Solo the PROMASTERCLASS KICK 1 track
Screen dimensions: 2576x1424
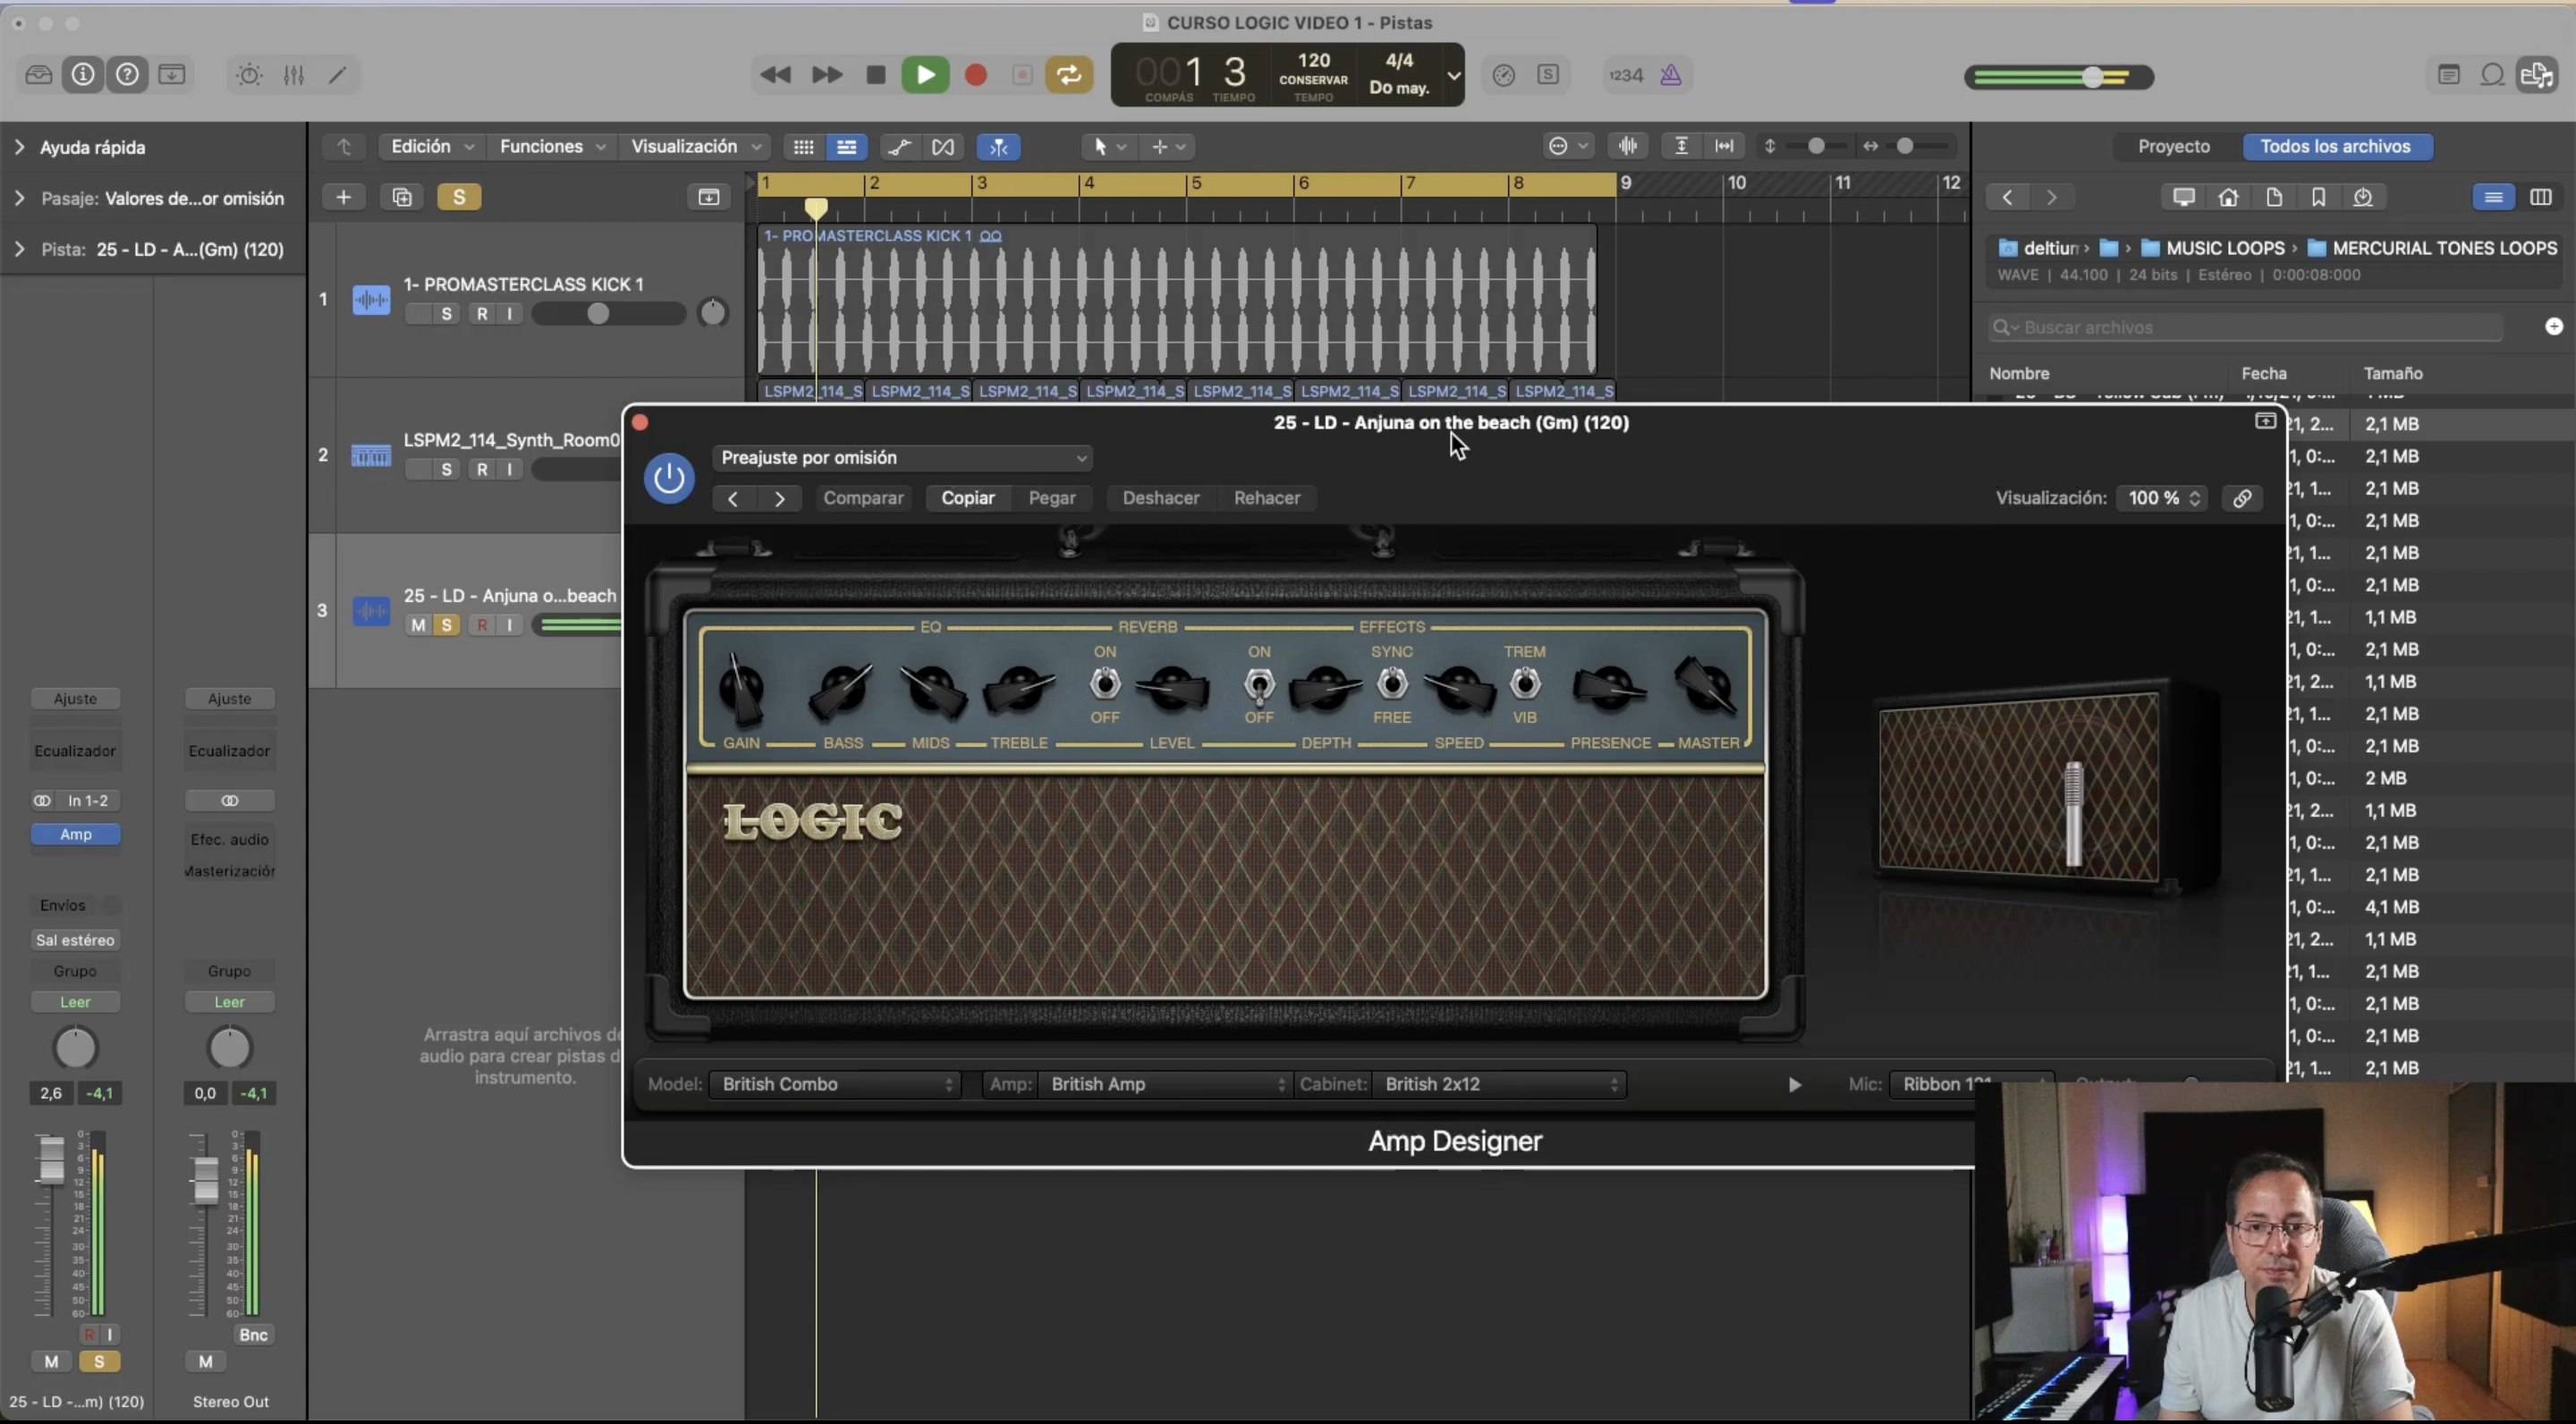pos(446,314)
